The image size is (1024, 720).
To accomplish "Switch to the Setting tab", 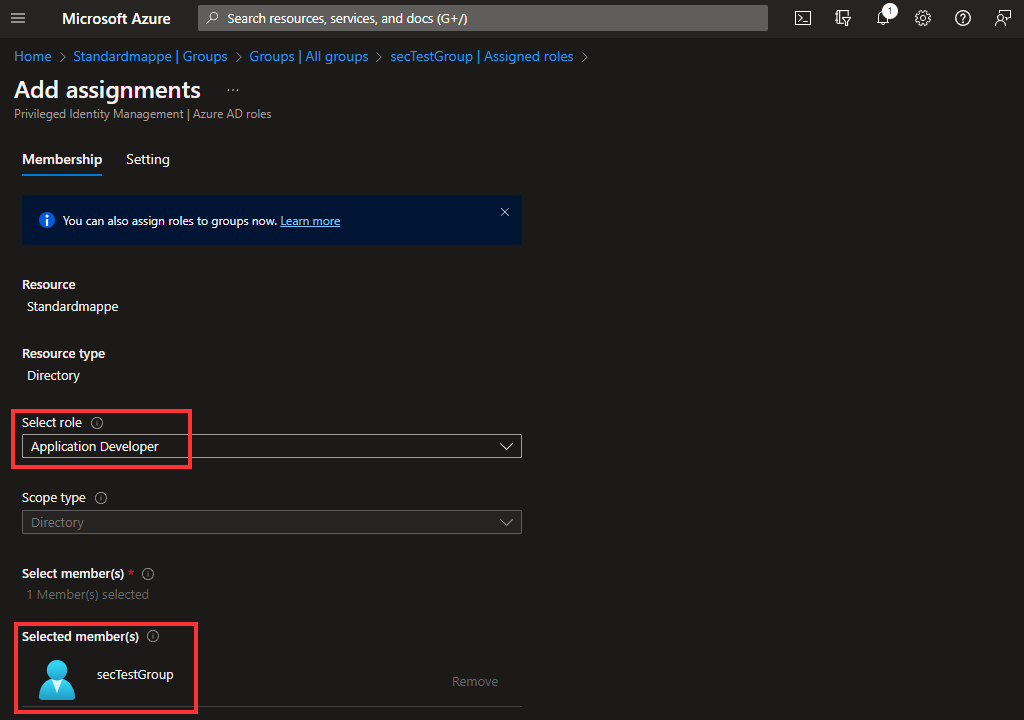I will 148,159.
